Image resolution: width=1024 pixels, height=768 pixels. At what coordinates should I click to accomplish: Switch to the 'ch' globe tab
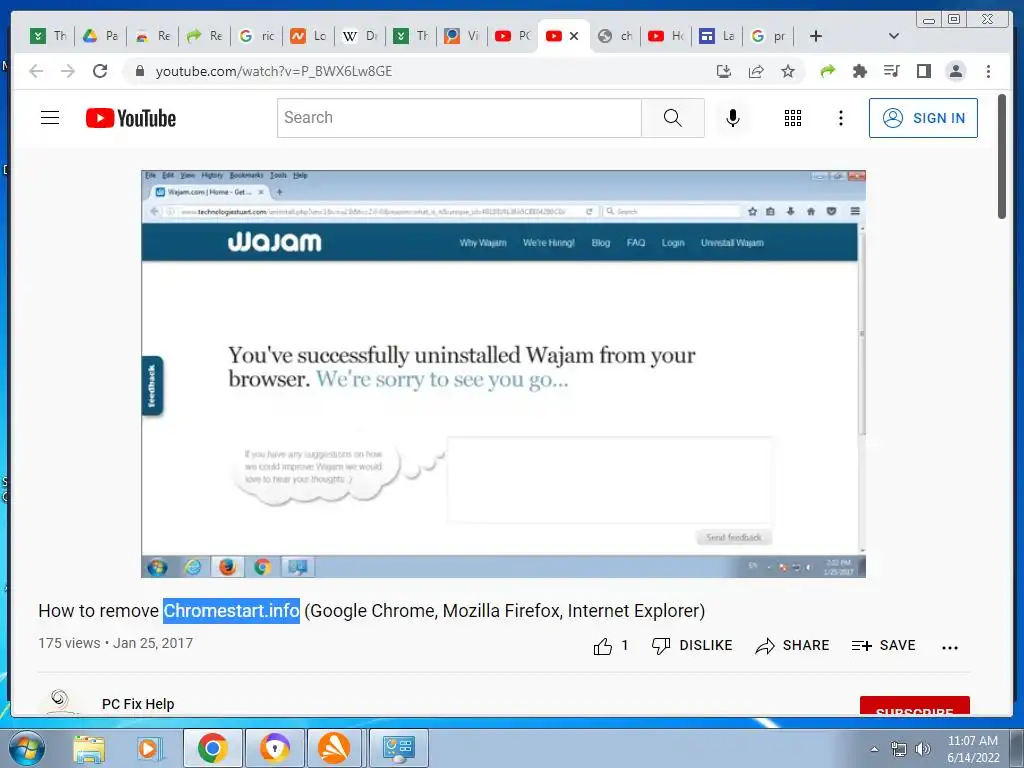pos(616,36)
